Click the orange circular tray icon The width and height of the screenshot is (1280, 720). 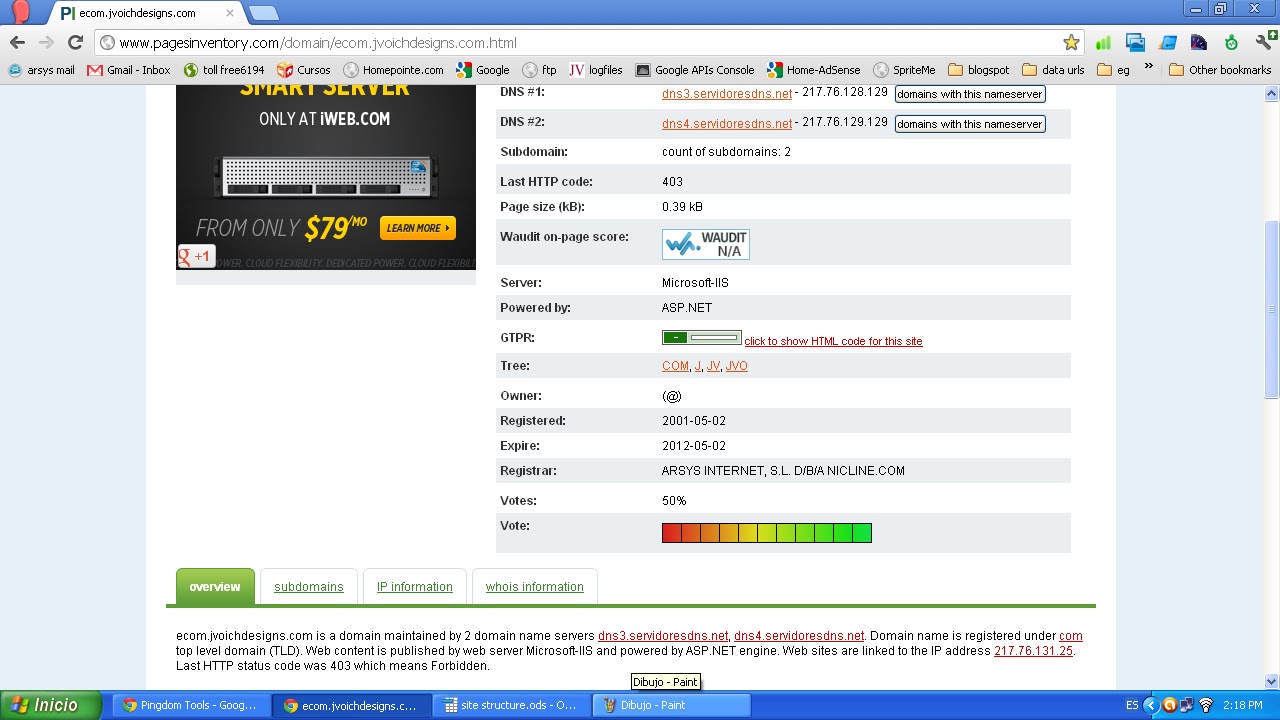tap(1169, 705)
